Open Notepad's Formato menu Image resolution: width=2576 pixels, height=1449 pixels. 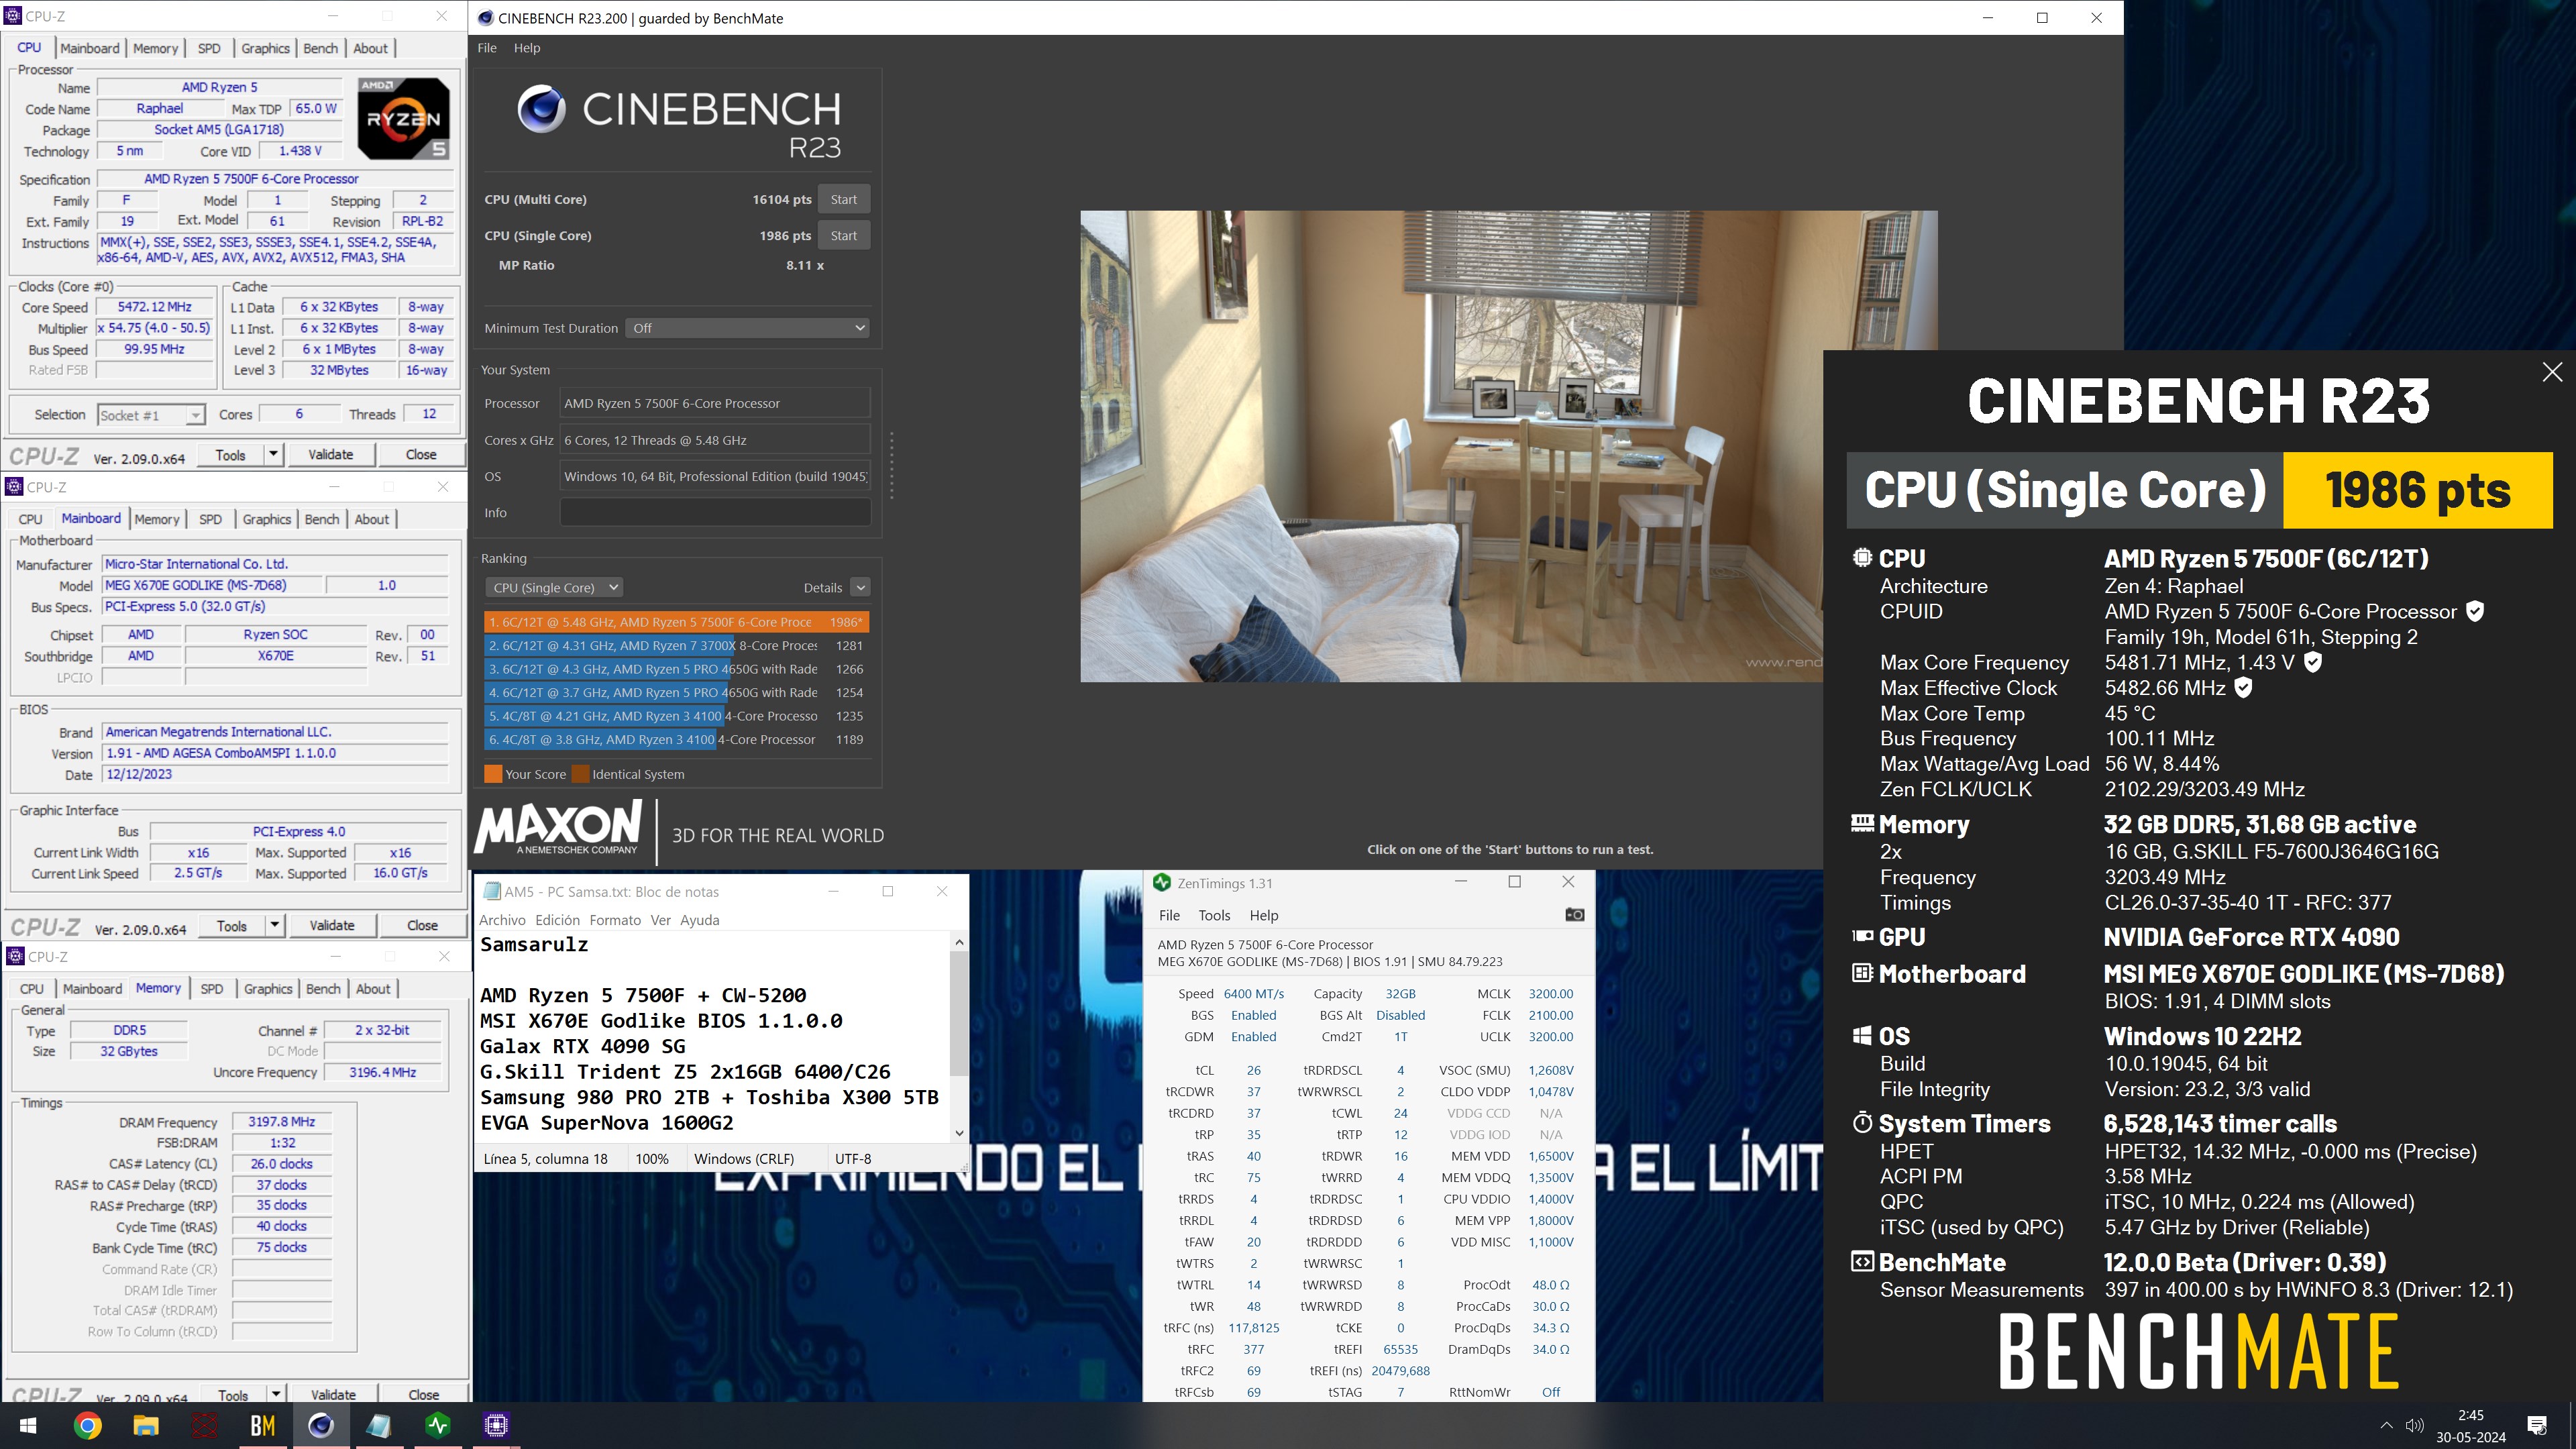[x=615, y=919]
